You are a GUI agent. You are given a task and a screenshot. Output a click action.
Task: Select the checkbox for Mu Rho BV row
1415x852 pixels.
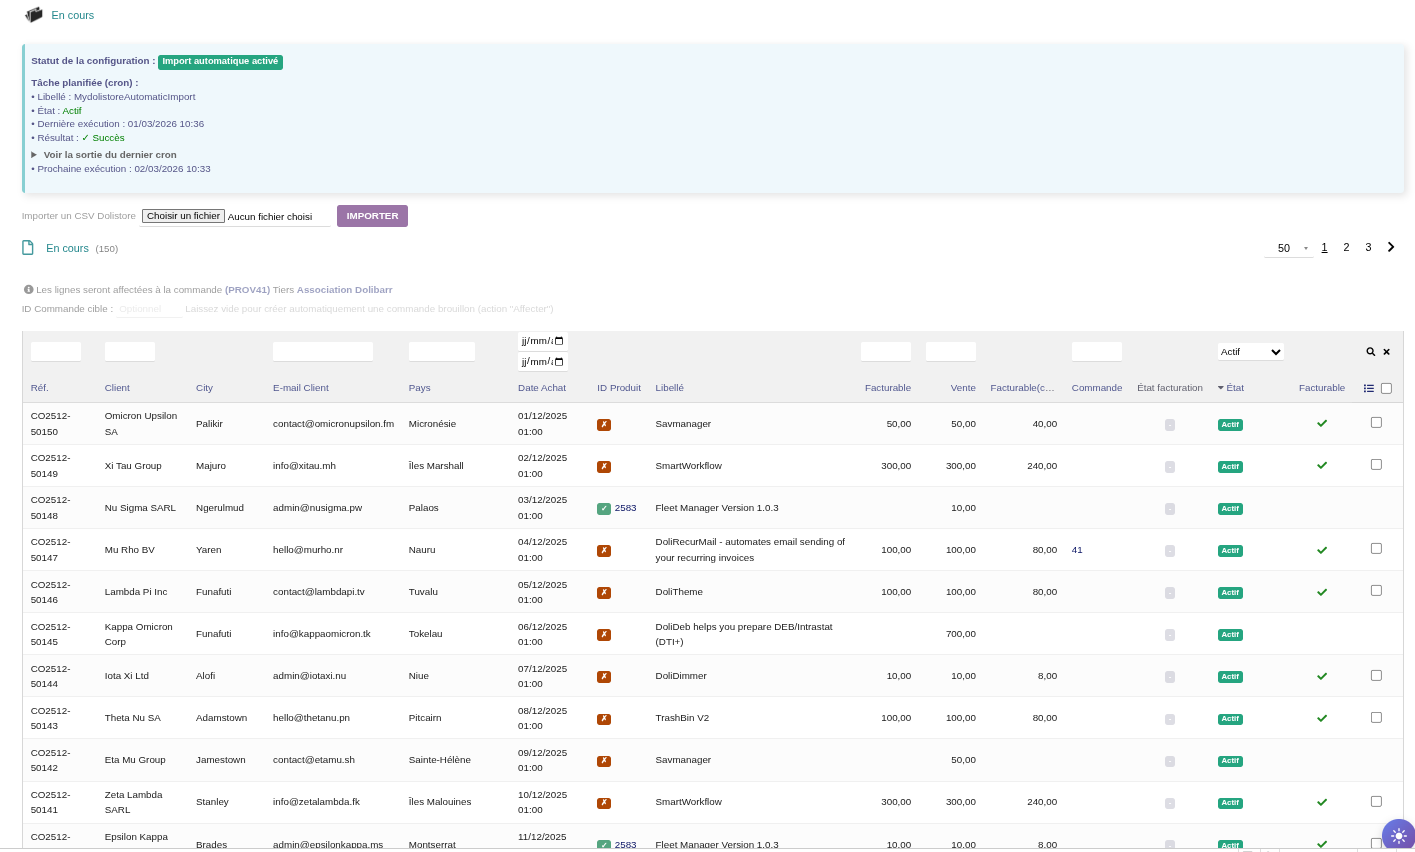pyautogui.click(x=1376, y=549)
